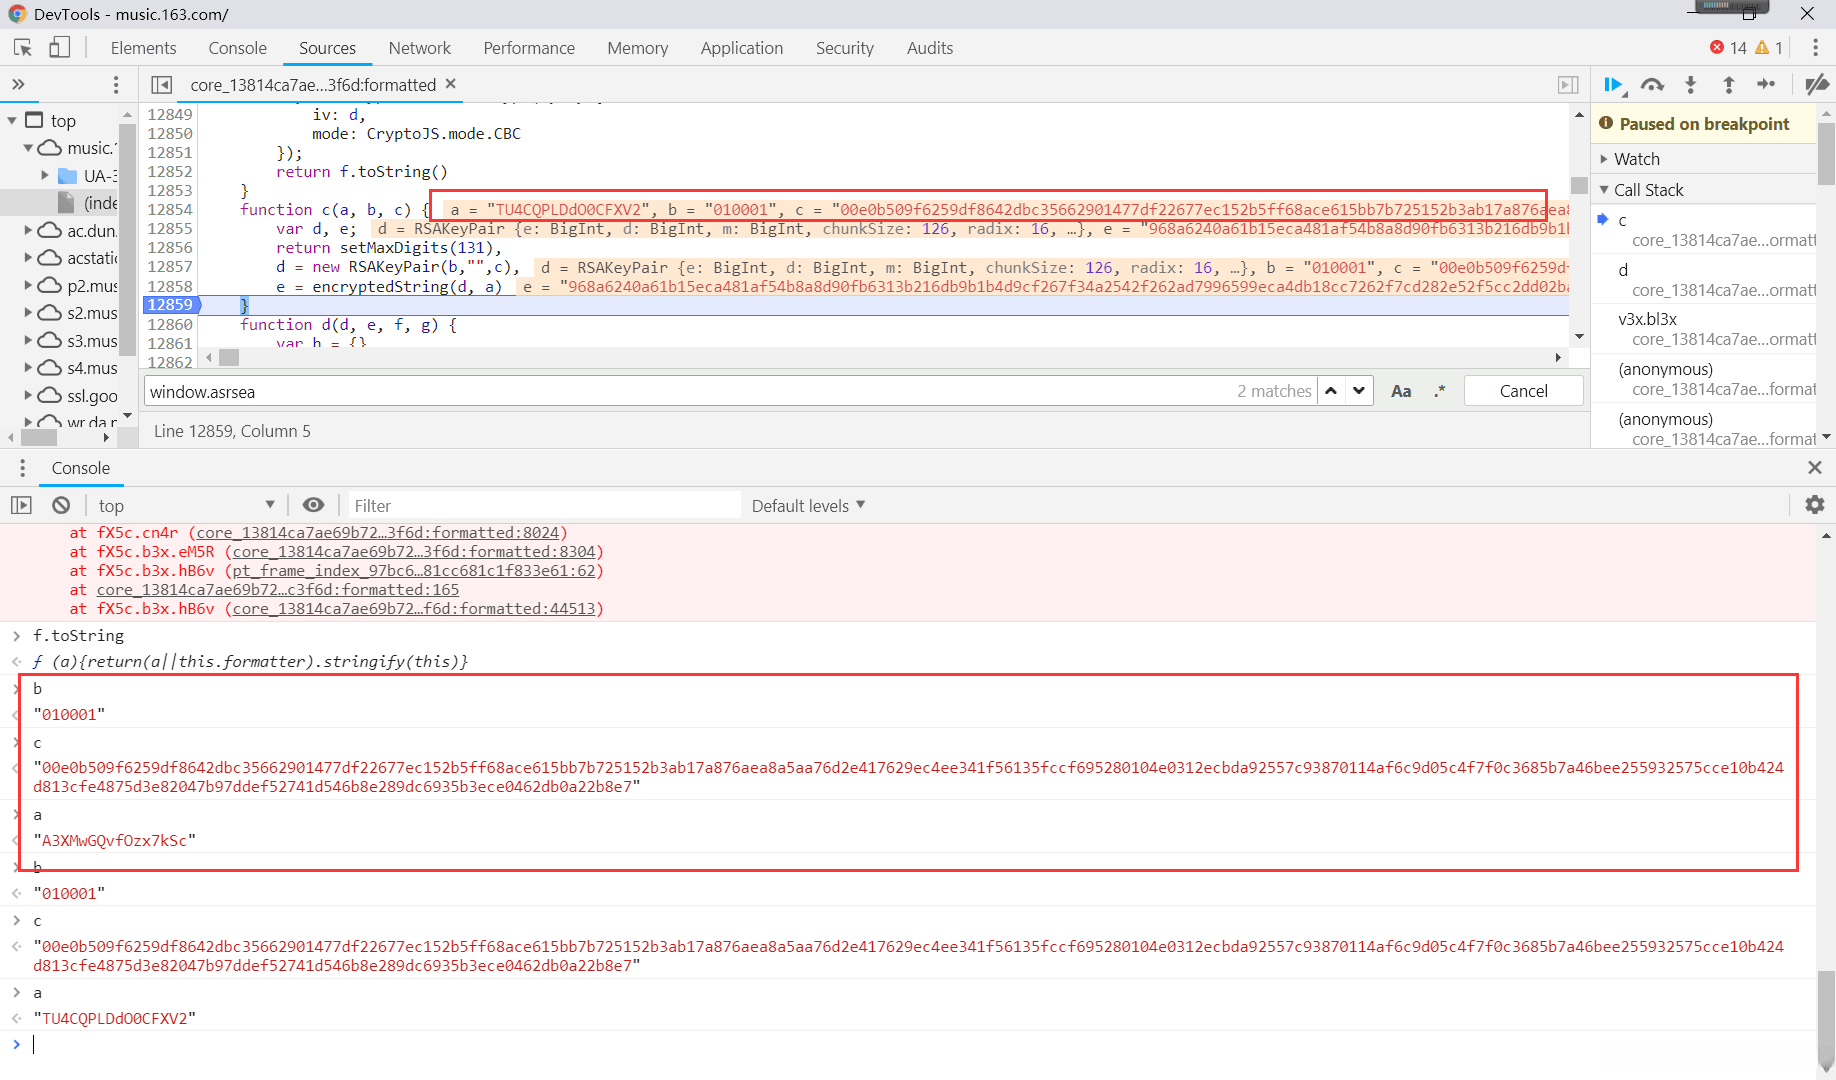Screen dimensions: 1836x1080
Task: Expand the UA-3 folder node
Action: pyautogui.click(x=45, y=176)
